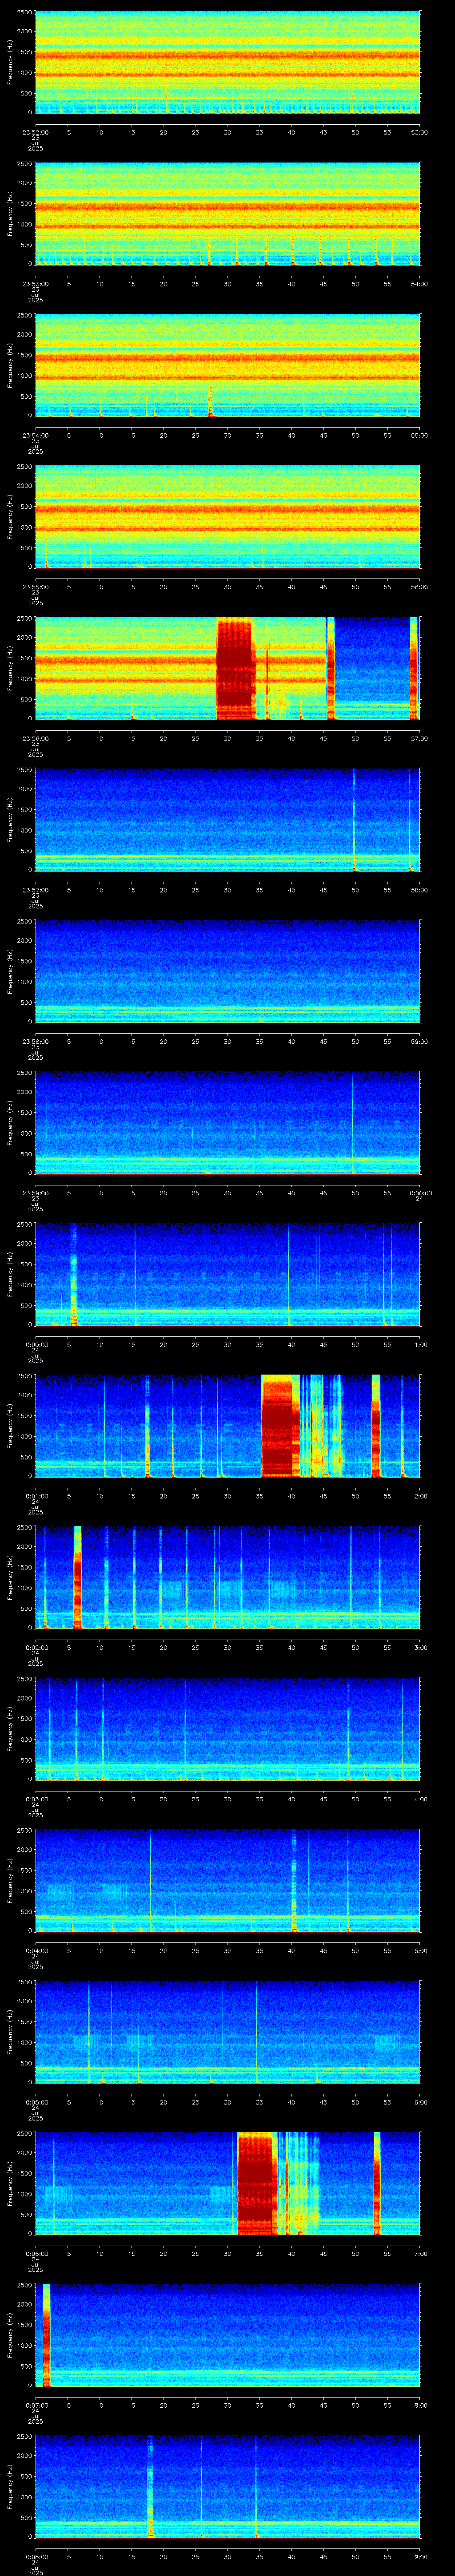Open the spectrogram panel starting at 23:52:00
Viewport: 455px width, 2576px height.
click(x=227, y=63)
